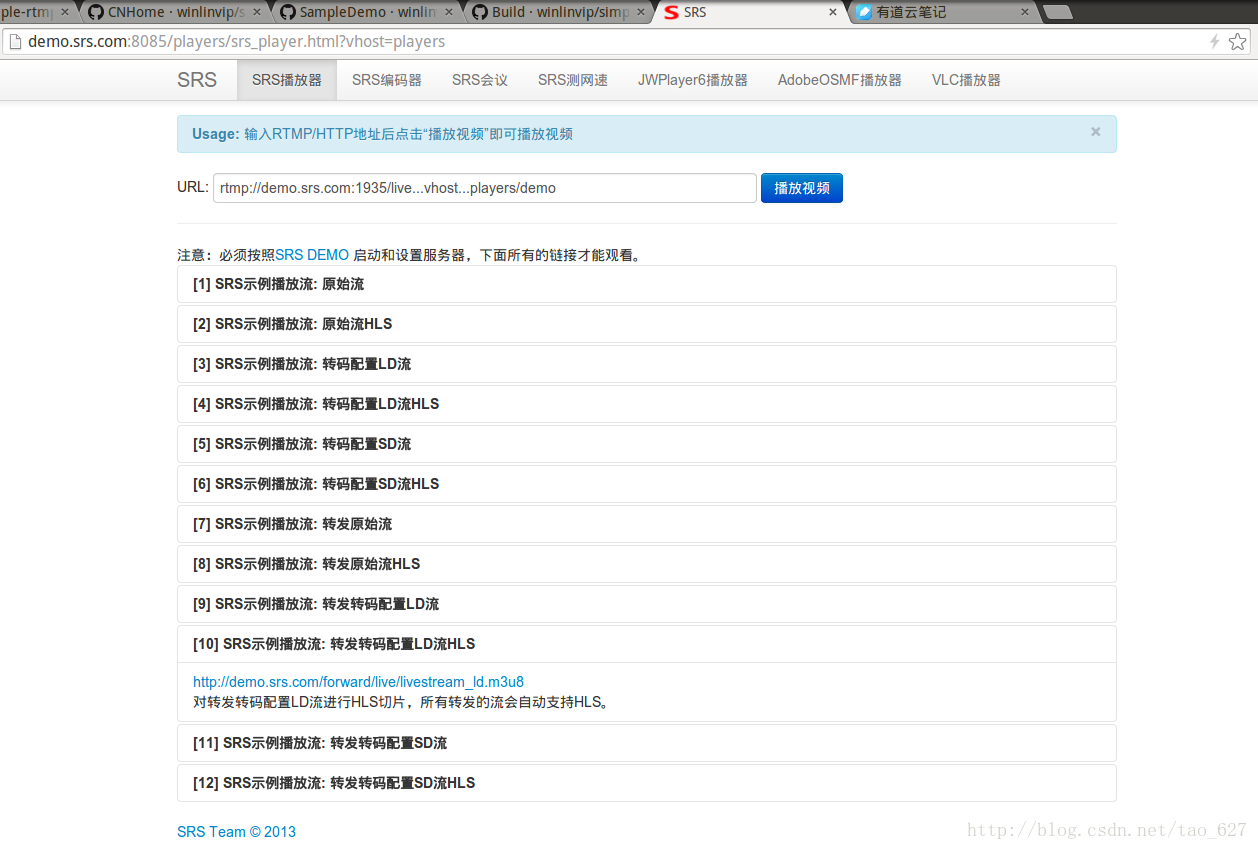Open the VLC播放器 nav item
Screen dimensions: 1258x850
(x=966, y=80)
